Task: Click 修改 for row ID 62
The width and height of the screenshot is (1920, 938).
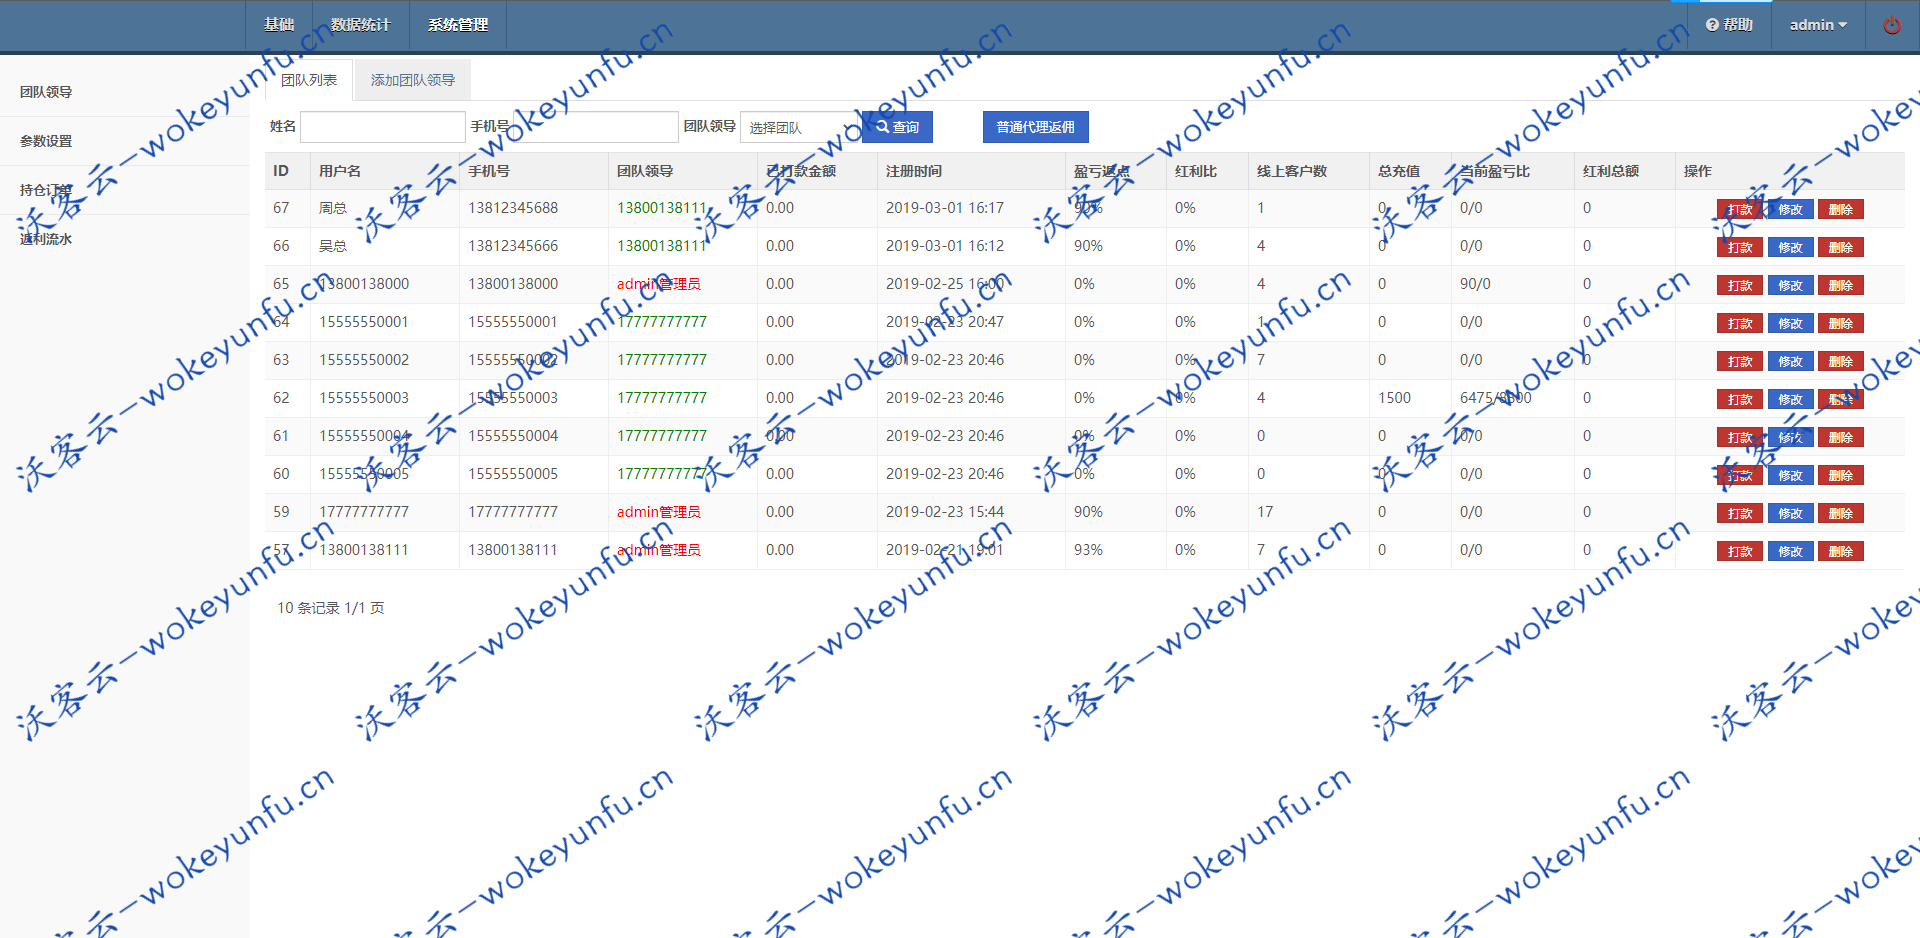Action: pos(1790,400)
